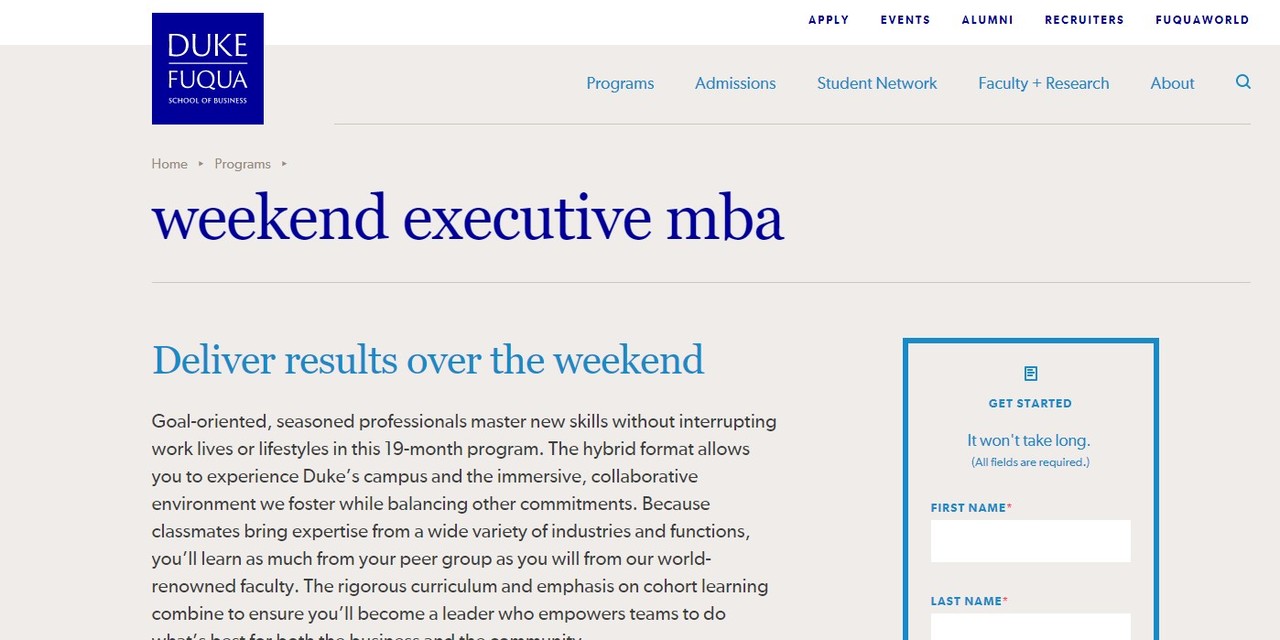Open the Alumni link

tap(987, 20)
